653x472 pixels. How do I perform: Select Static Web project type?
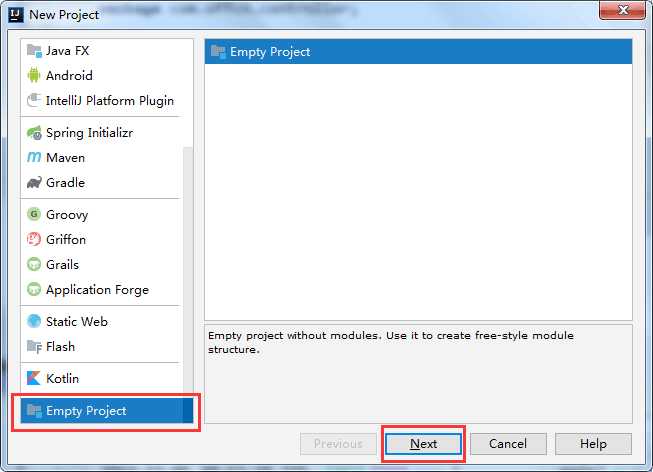(101, 321)
